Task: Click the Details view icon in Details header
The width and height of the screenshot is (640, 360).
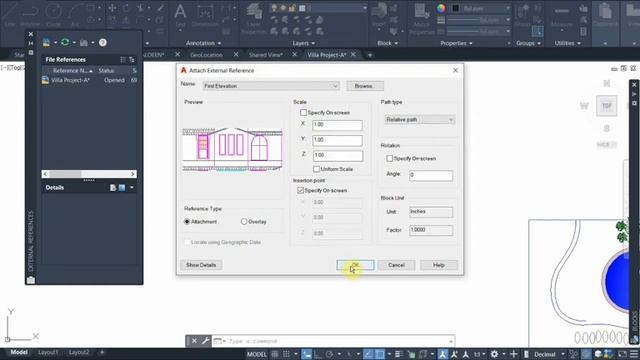Action: (x=113, y=188)
